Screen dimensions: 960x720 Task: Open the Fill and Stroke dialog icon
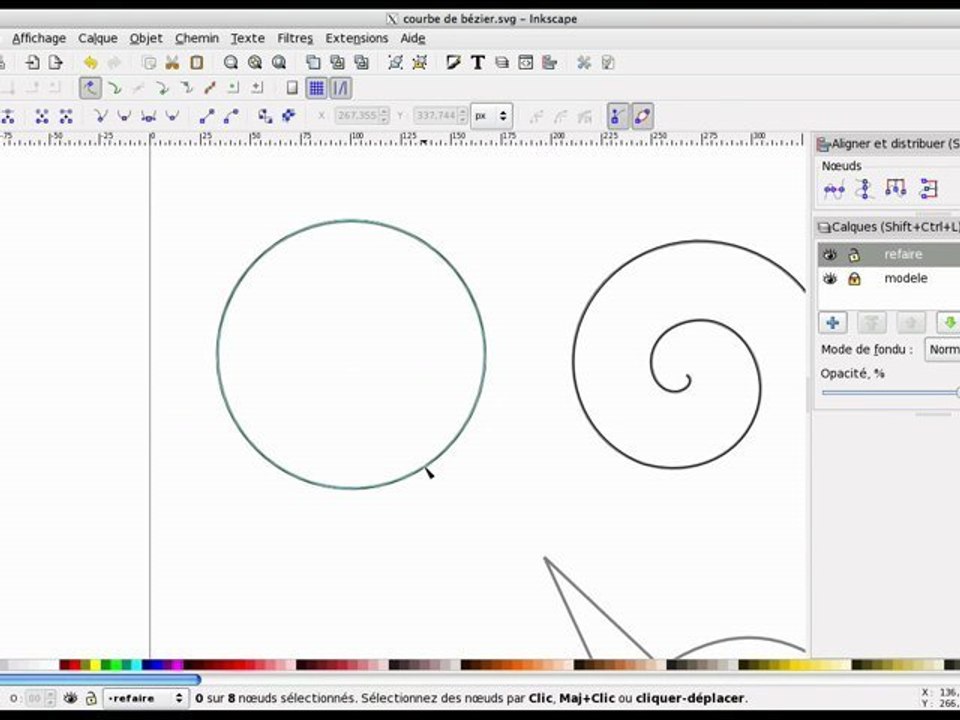454,62
